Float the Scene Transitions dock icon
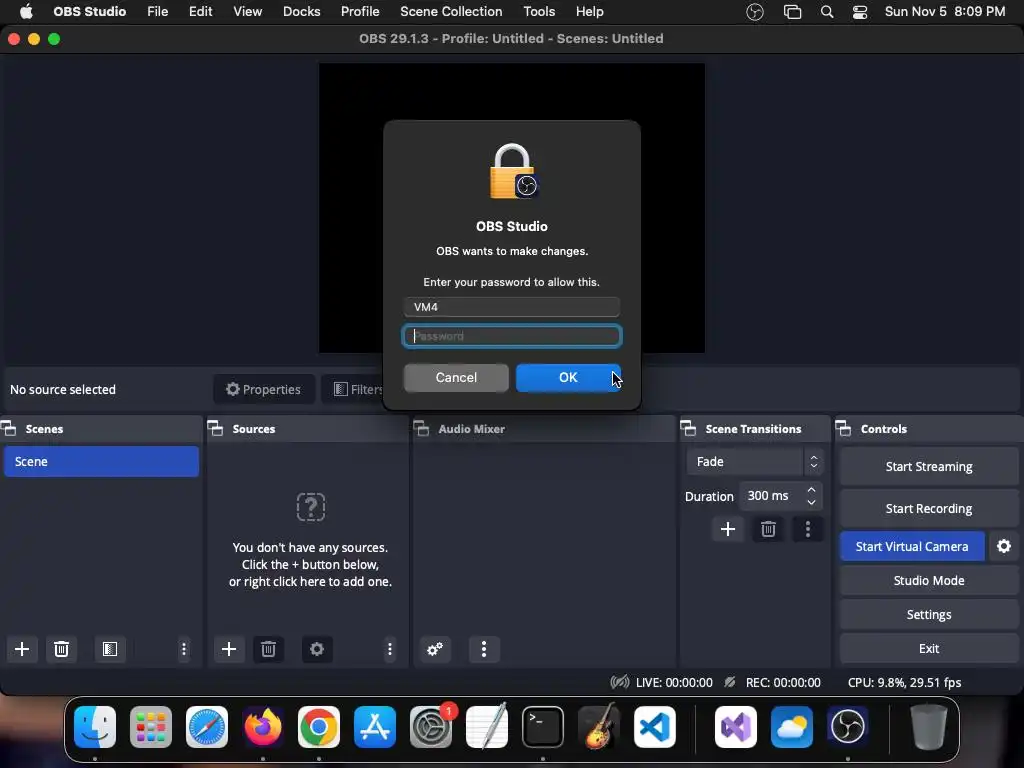This screenshot has height=768, width=1024. (688, 428)
